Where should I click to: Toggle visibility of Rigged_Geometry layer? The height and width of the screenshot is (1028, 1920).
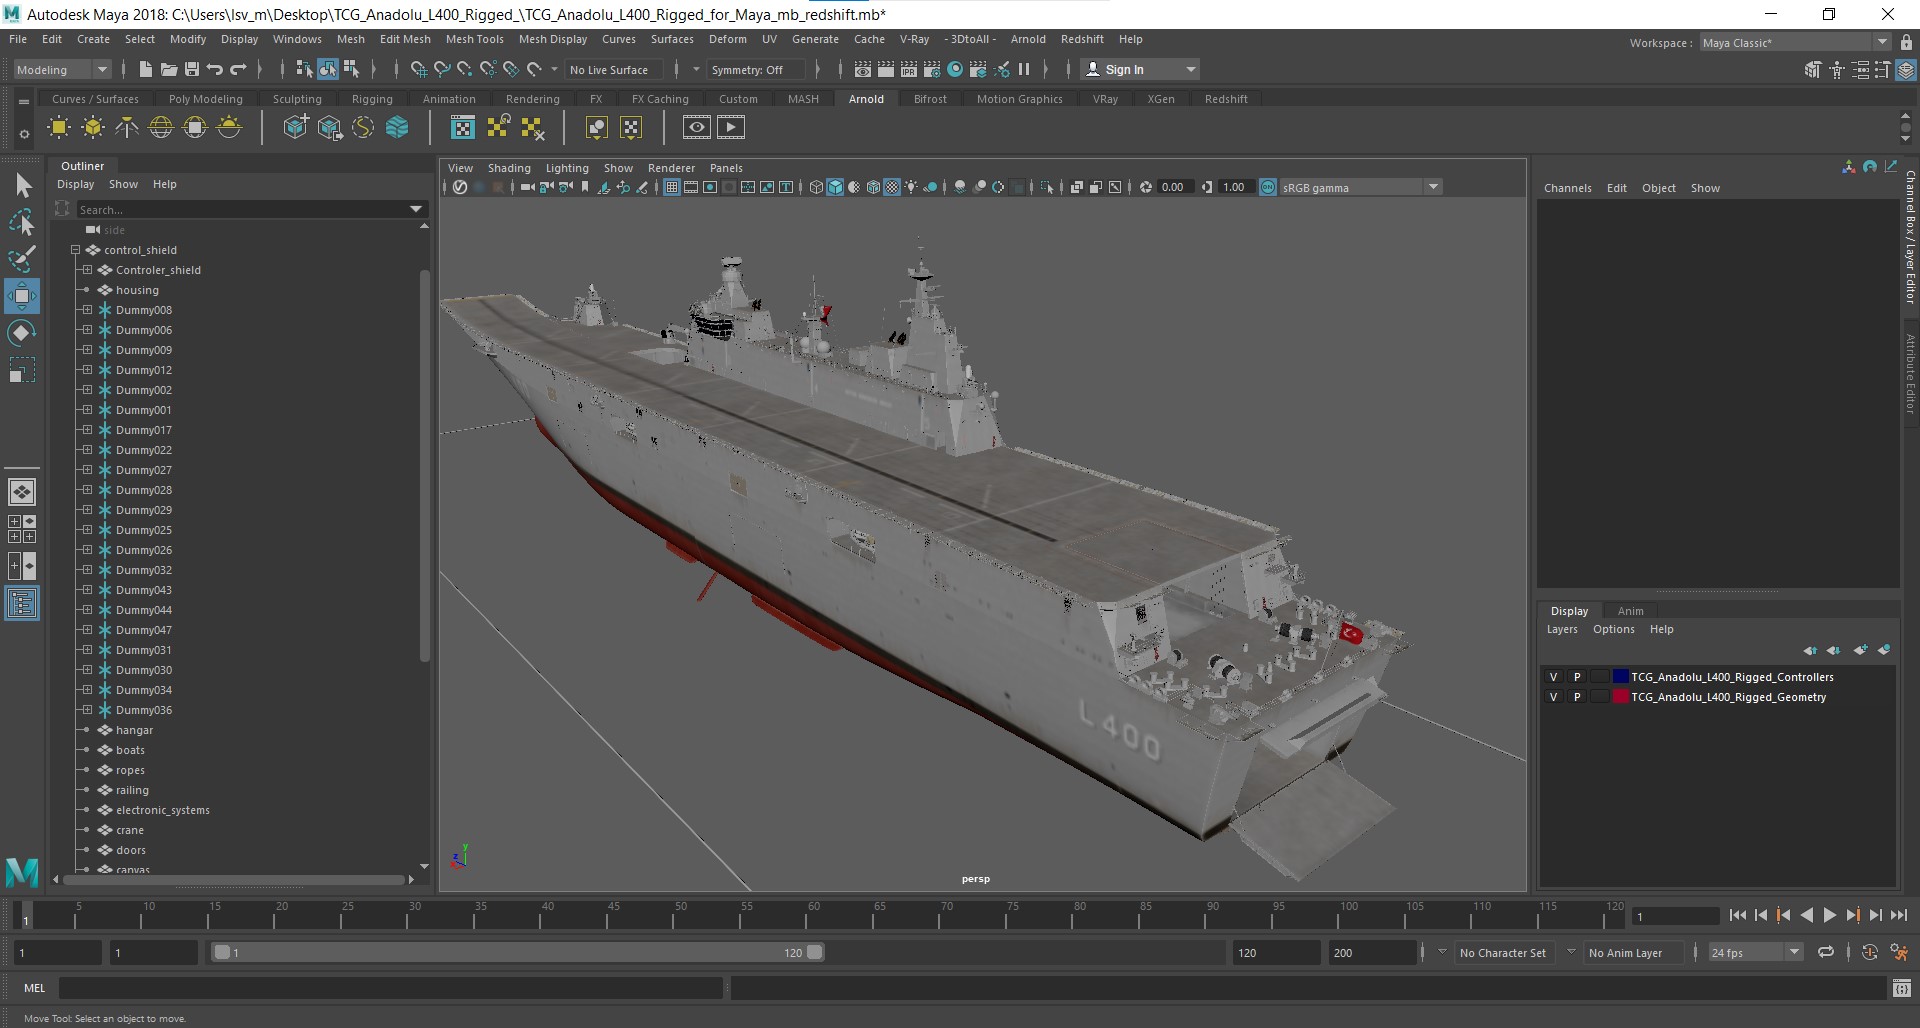point(1553,697)
